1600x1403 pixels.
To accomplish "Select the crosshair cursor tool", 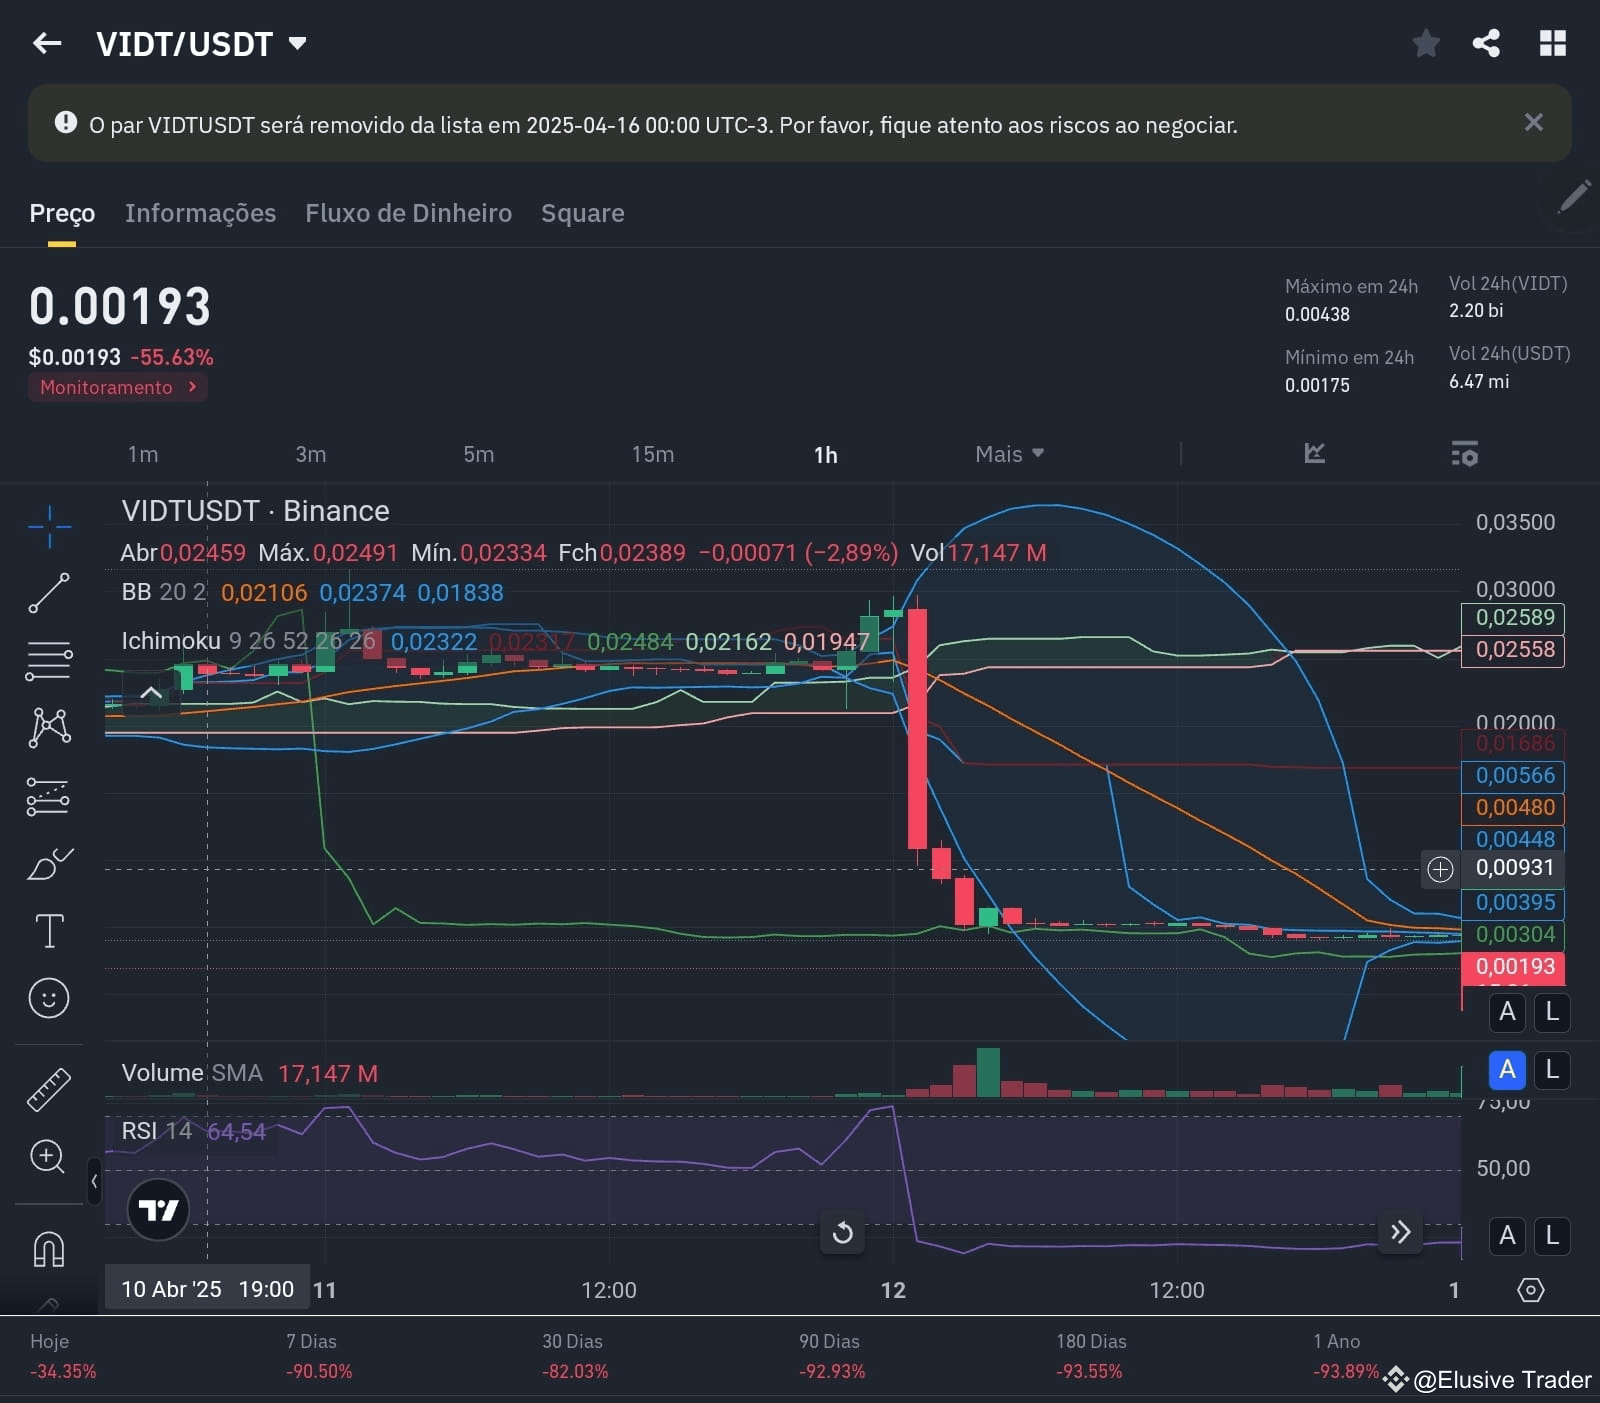I will 49,527.
